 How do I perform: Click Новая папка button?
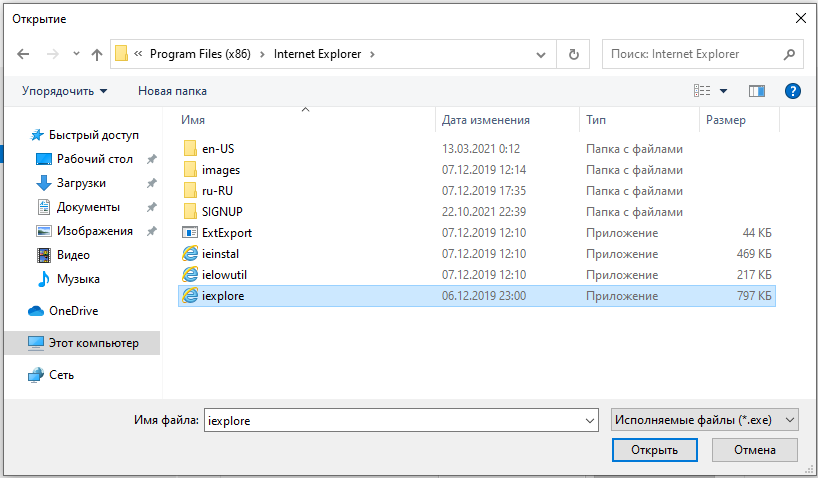point(172,91)
